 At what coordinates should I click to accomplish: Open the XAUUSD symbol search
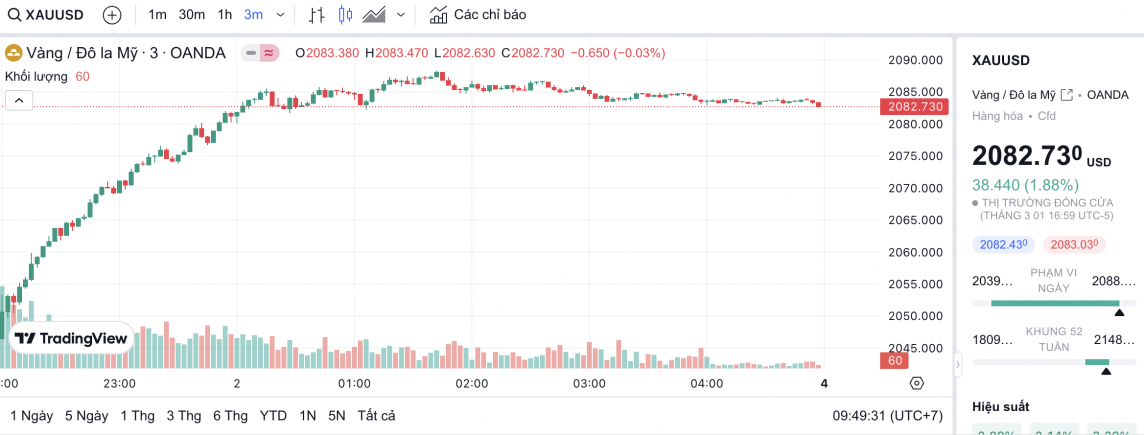point(46,15)
